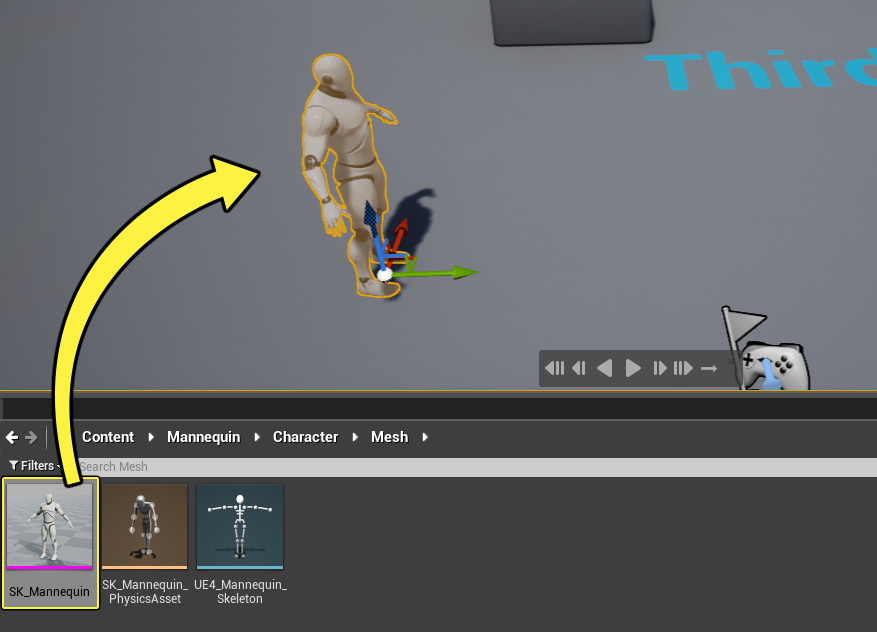Click the Mesh breadcrumb entry
Screen dimensions: 877x632
[x=389, y=437]
